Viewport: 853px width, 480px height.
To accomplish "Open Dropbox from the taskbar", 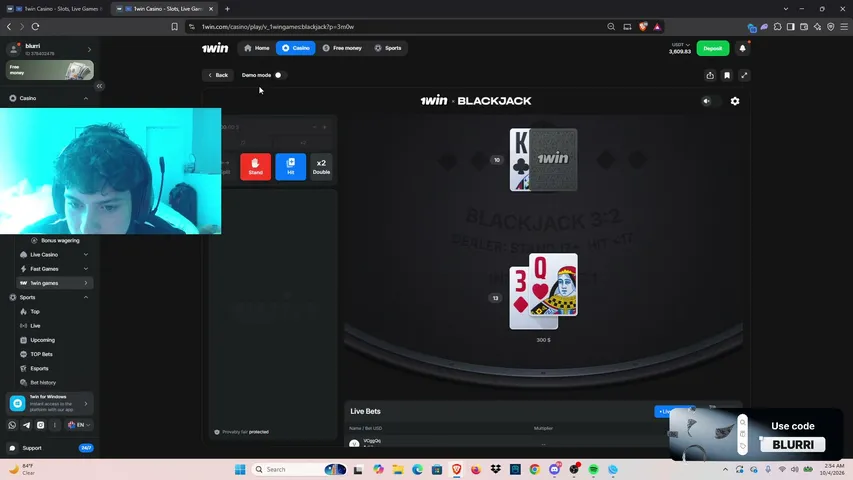I will (496, 470).
